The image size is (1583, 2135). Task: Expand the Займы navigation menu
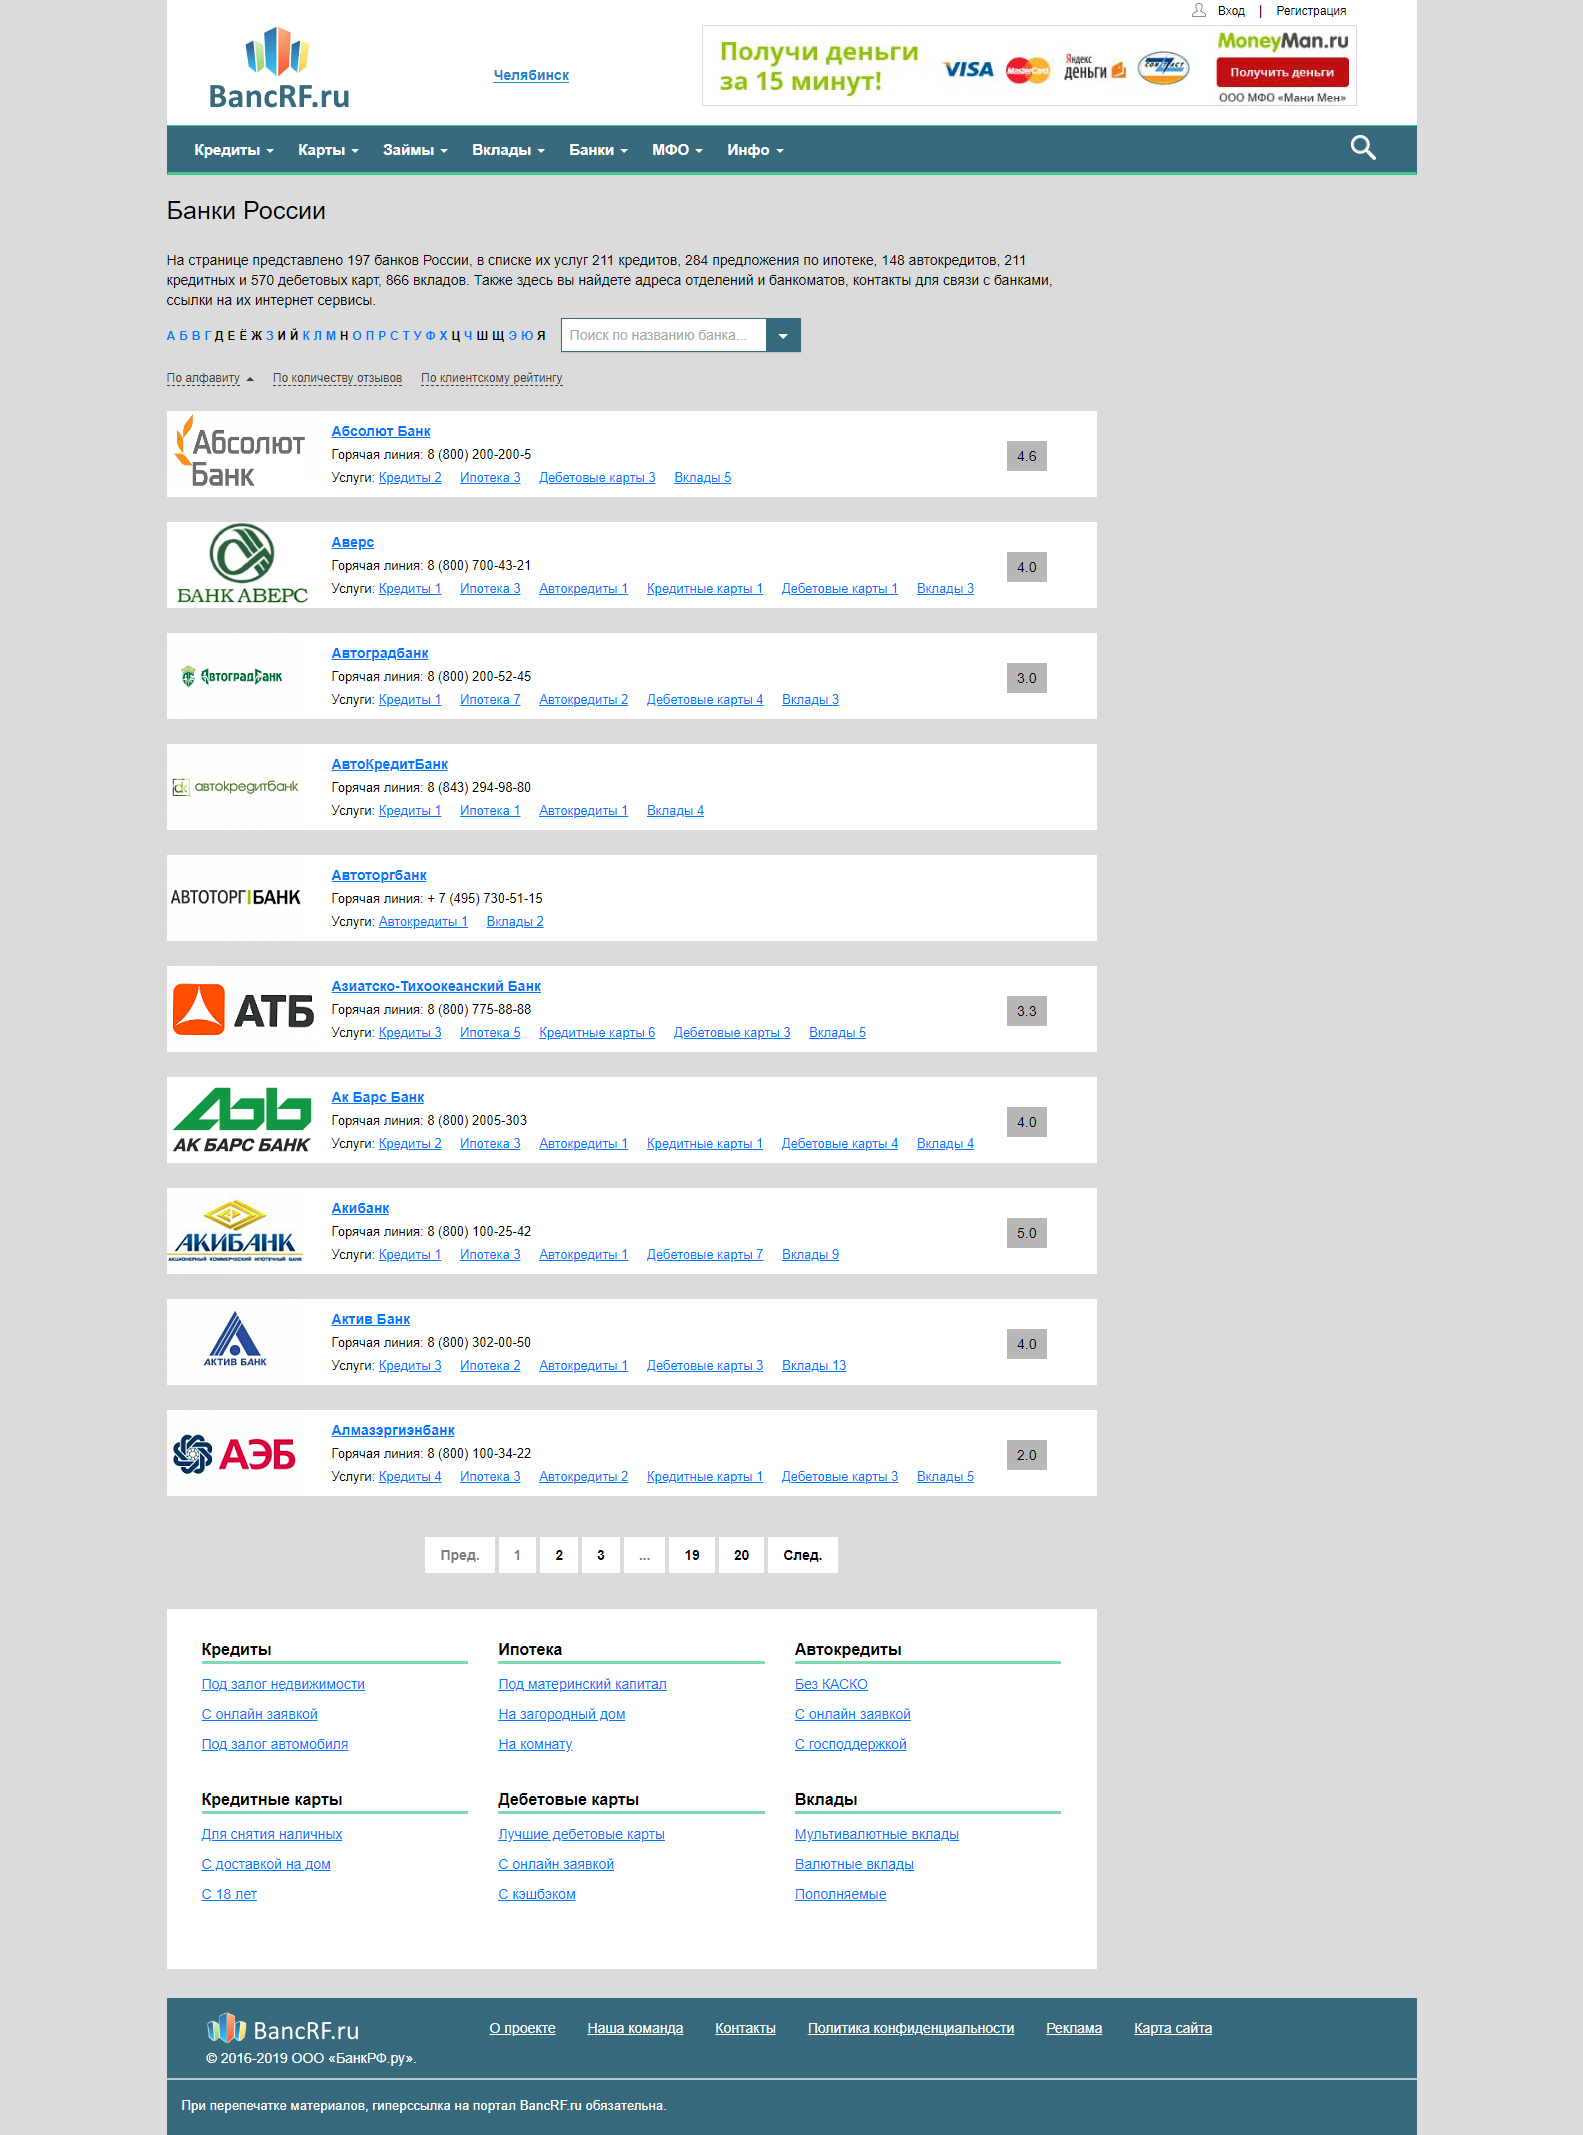415,150
